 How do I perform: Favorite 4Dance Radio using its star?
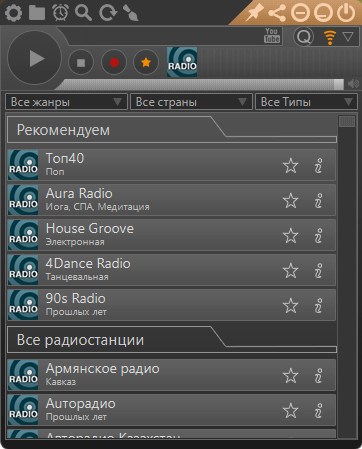click(291, 270)
